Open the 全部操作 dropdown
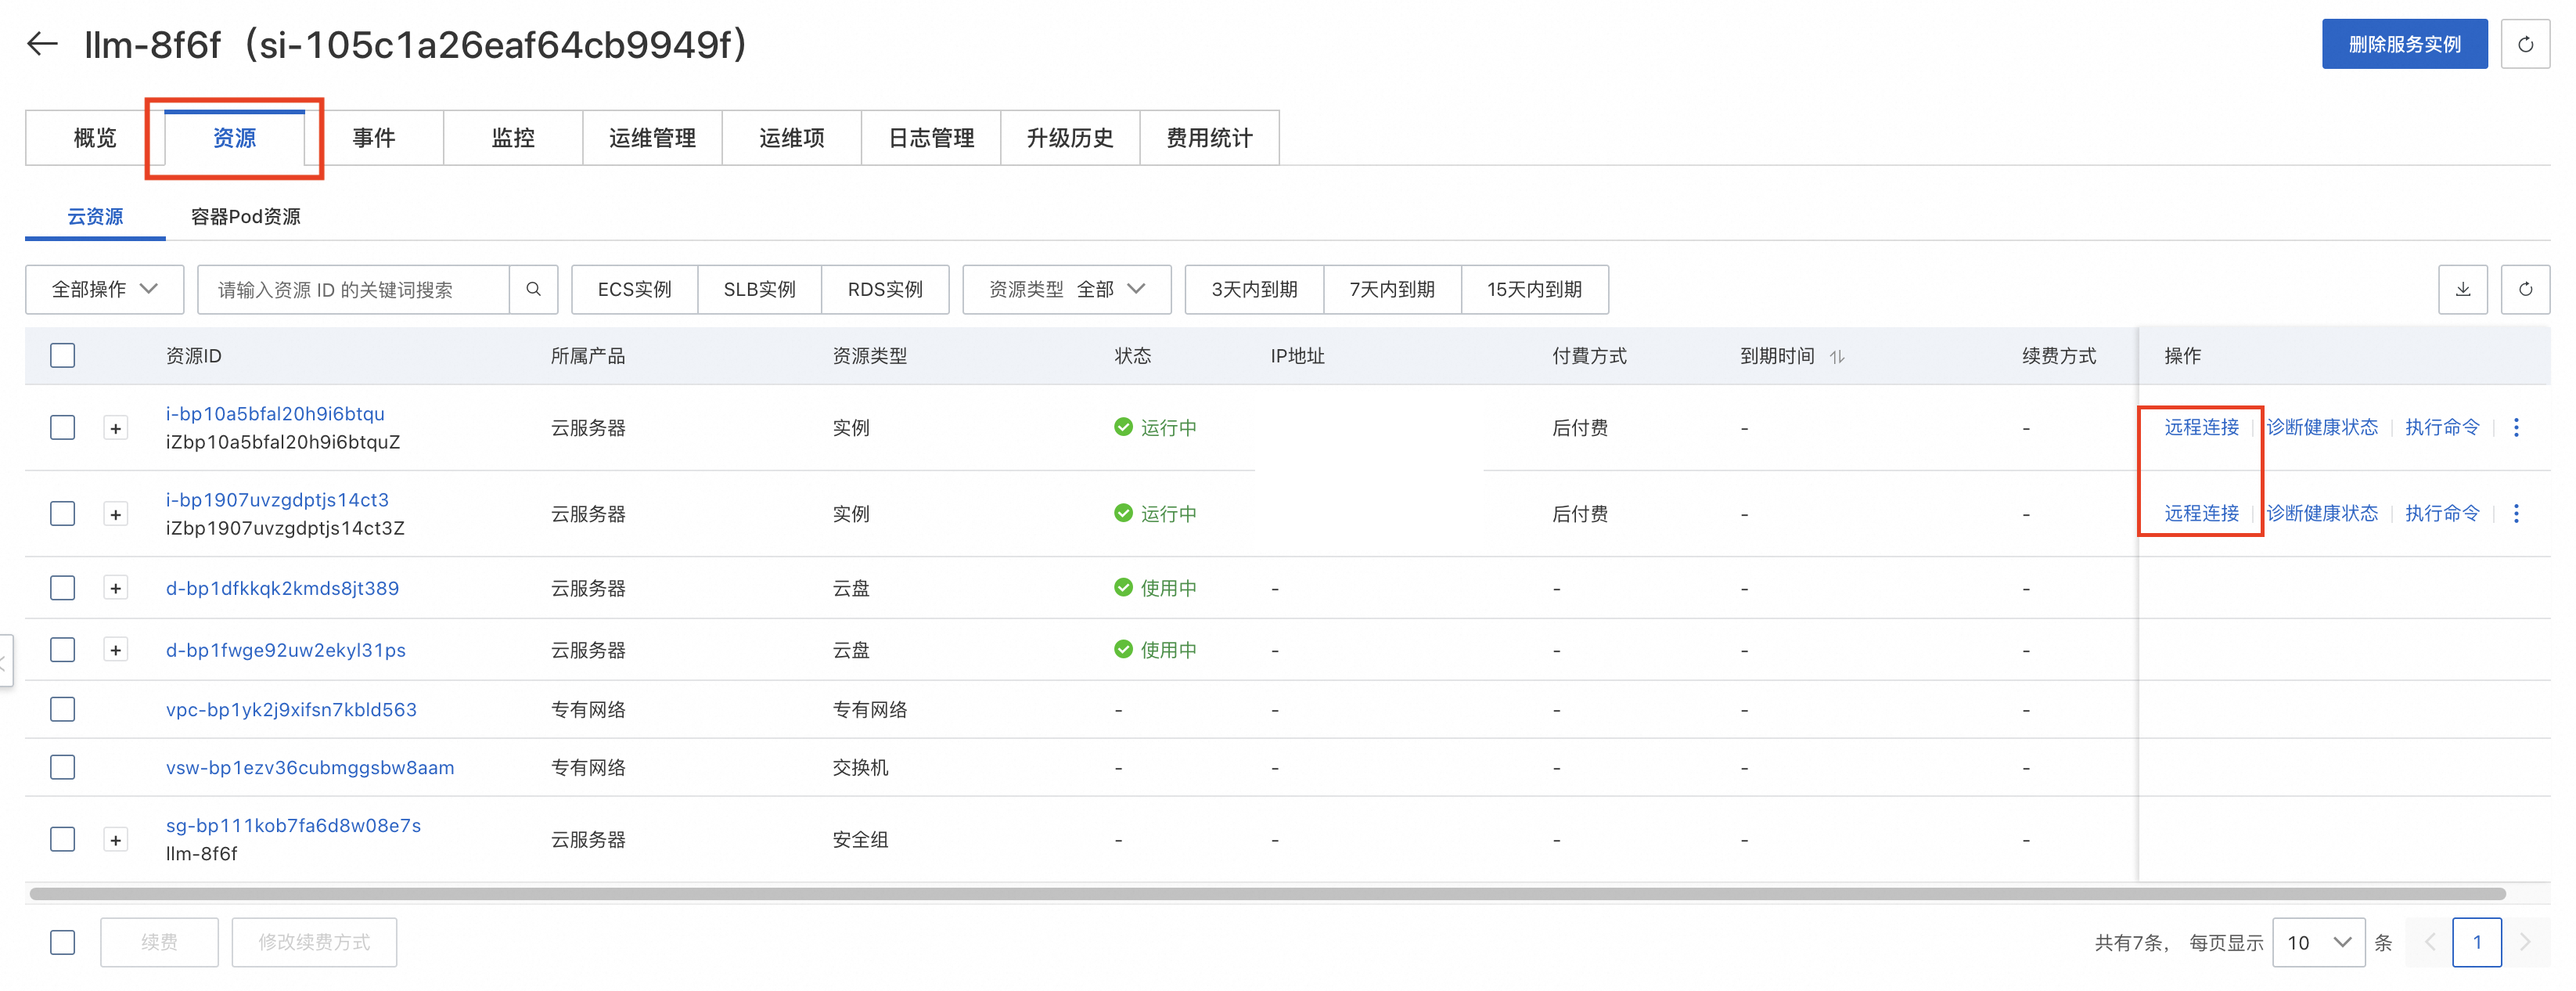The image size is (2576, 991). (x=104, y=289)
